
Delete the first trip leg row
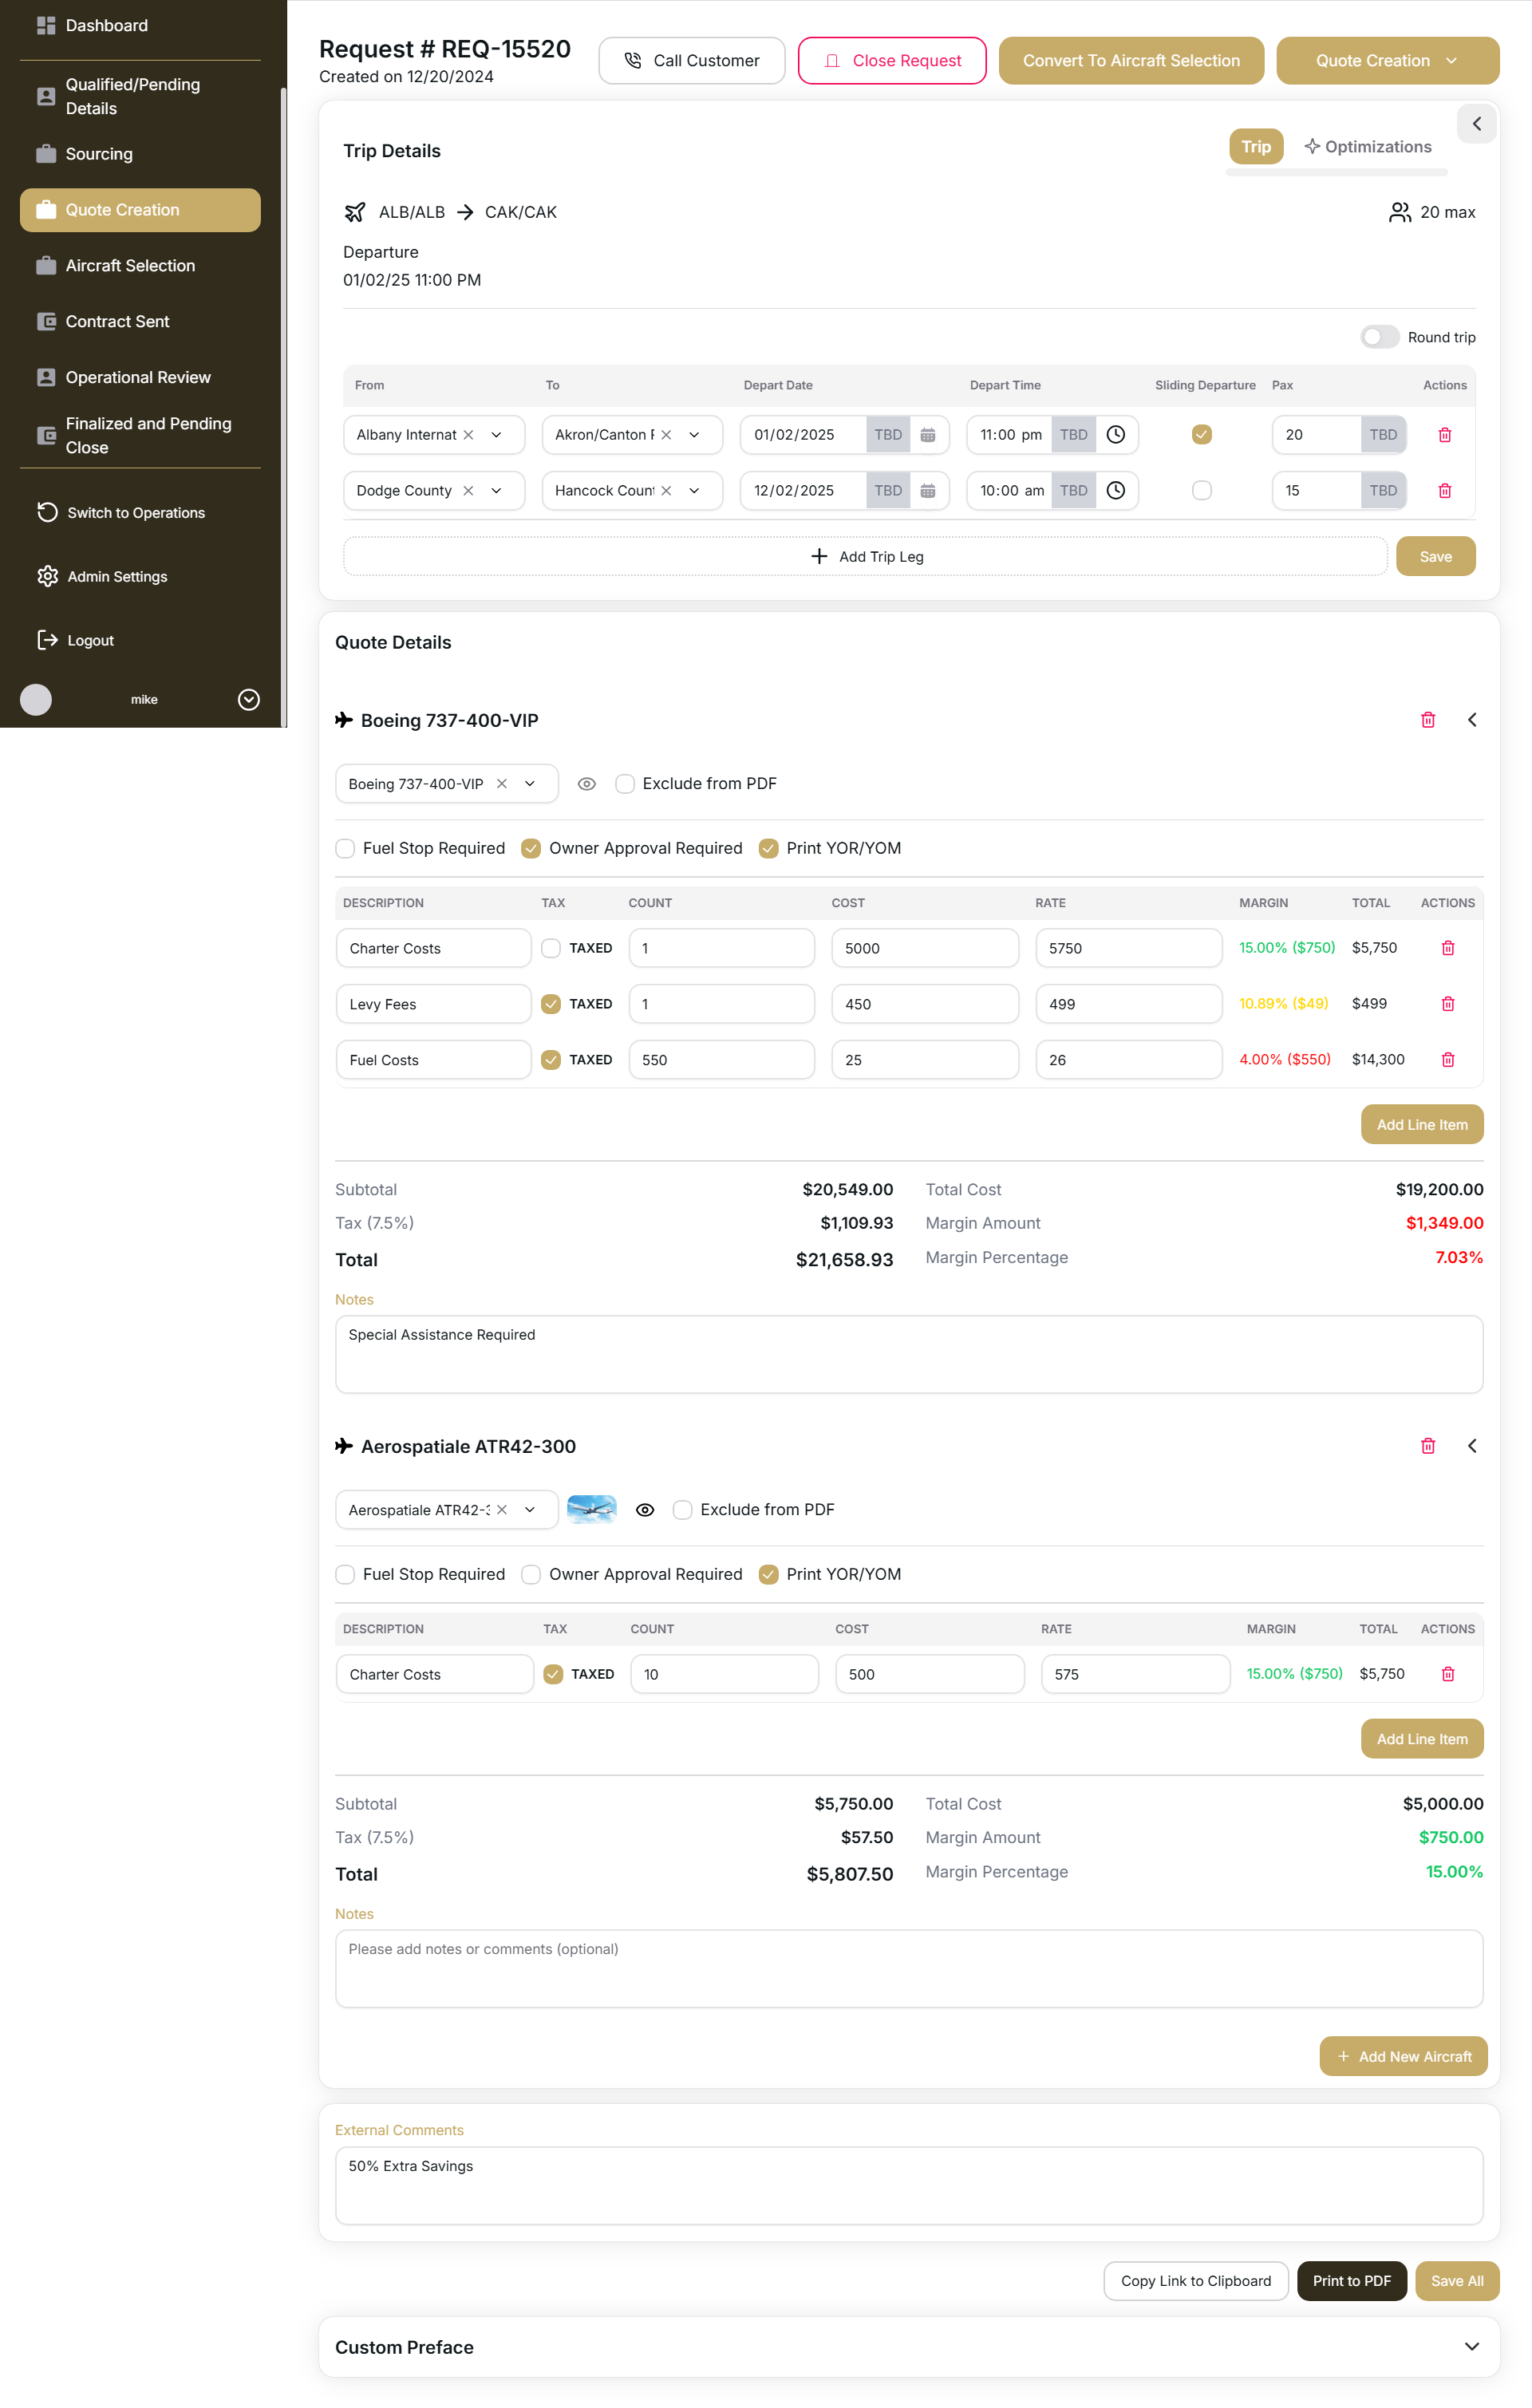1444,434
